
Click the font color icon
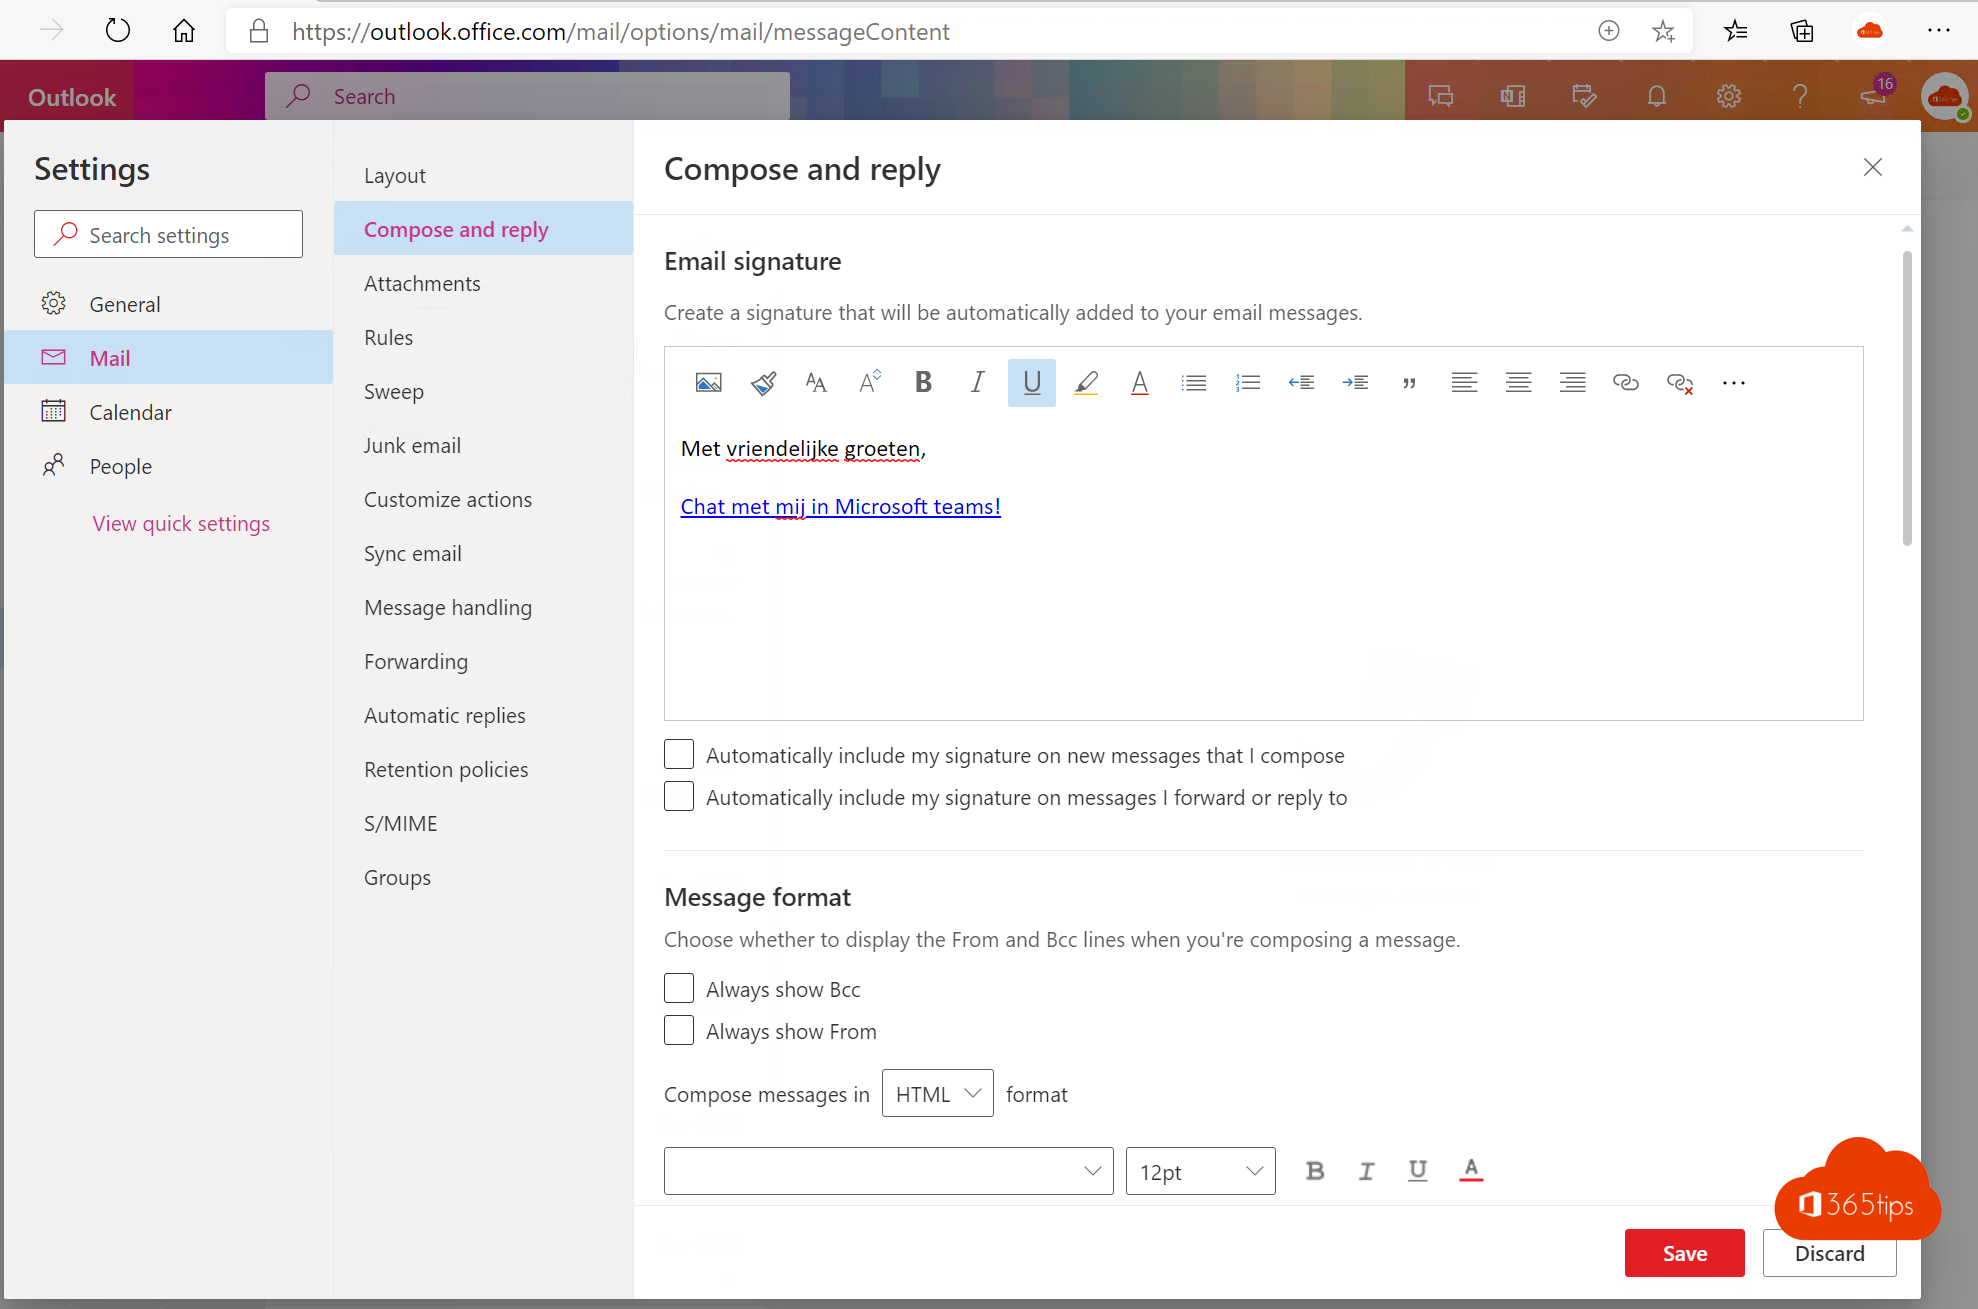click(x=1141, y=383)
